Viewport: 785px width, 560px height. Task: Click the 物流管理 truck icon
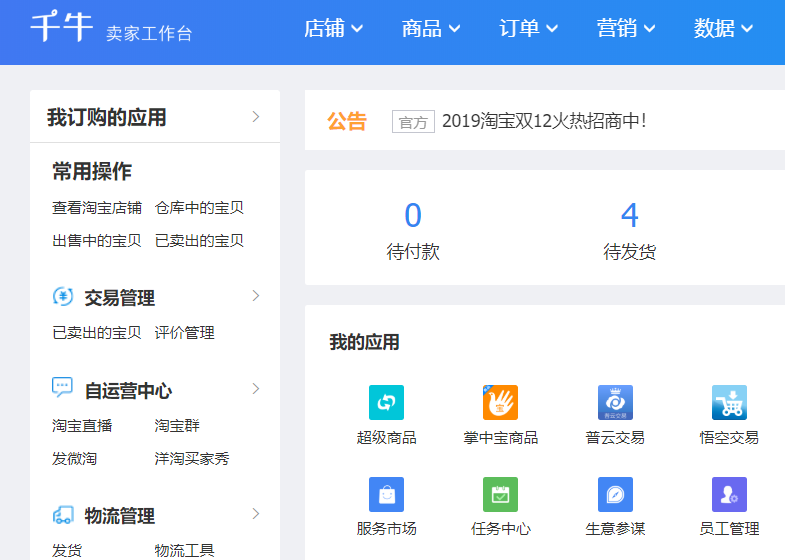[x=63, y=515]
